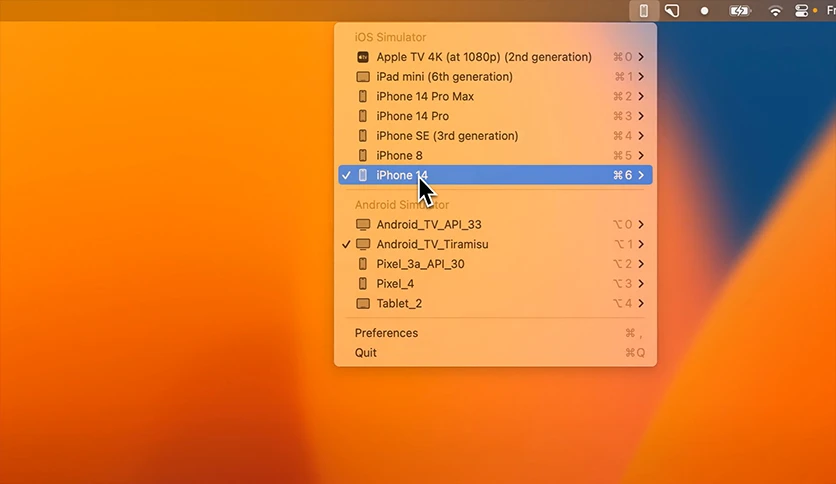Select iPhone 8 simulator entry
This screenshot has height=484, width=836.
495,156
